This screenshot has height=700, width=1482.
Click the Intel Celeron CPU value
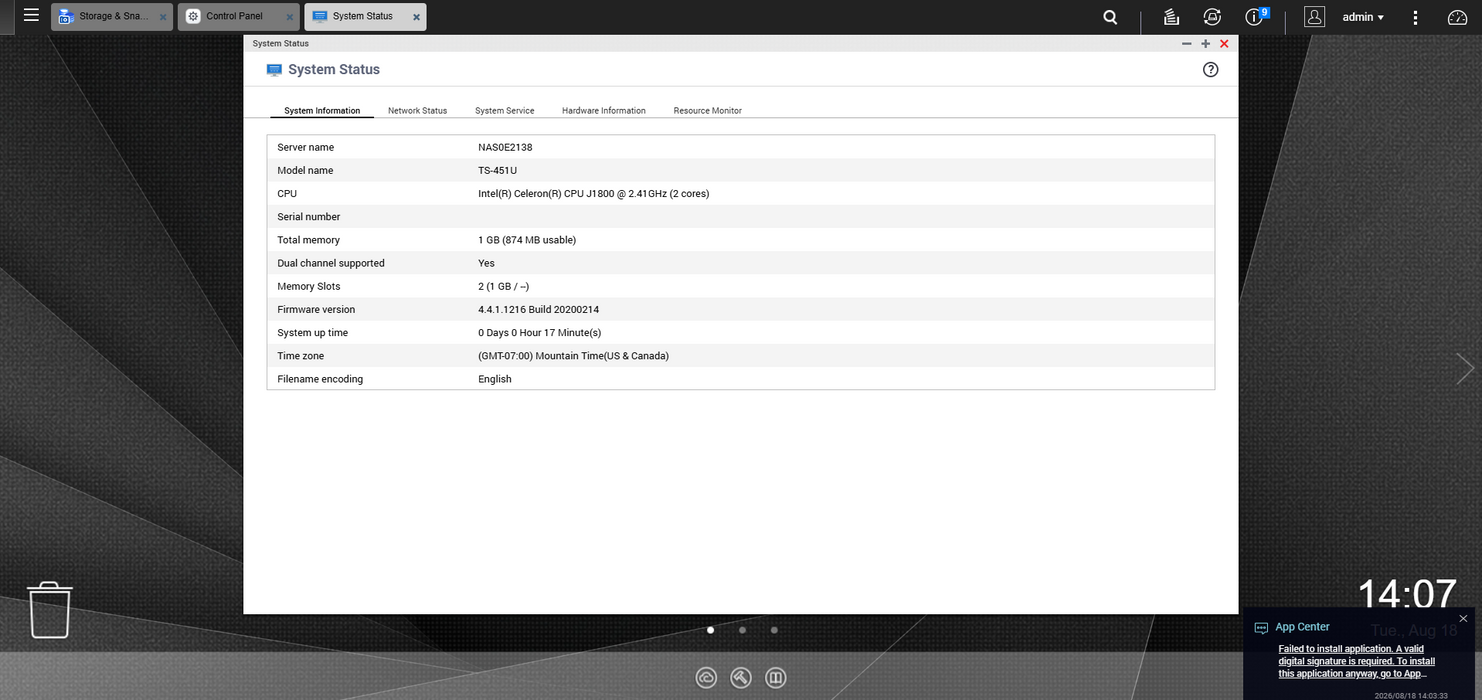tap(593, 193)
